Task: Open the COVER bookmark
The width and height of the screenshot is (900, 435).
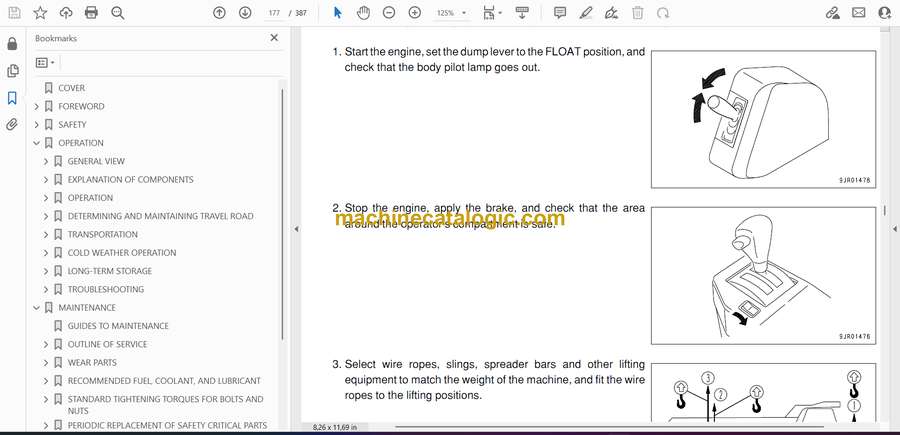Action: point(71,88)
